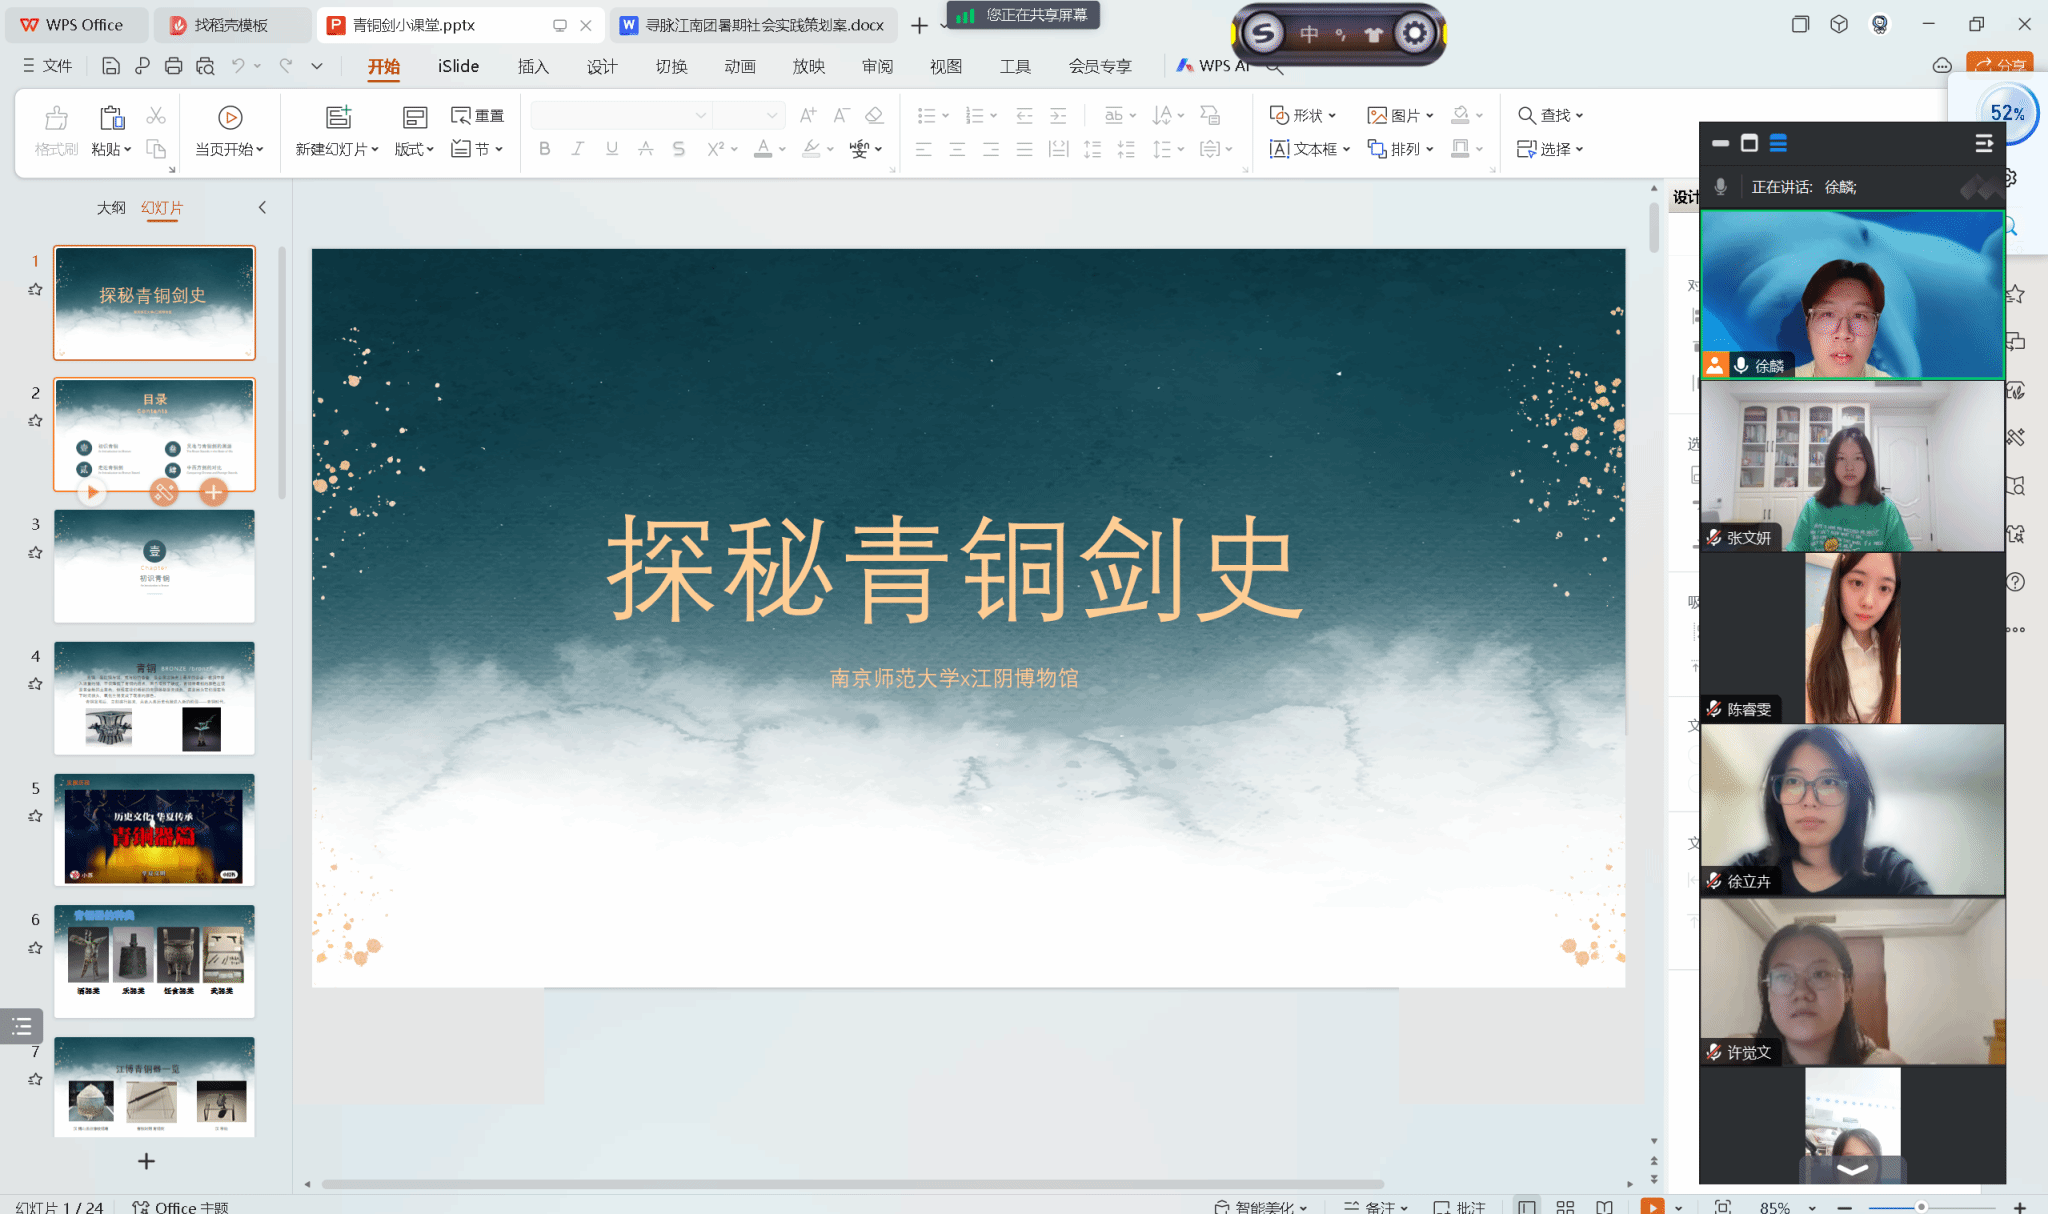Toggle star marker on slide 1
Viewport: 2048px width, 1214px height.
tap(35, 290)
